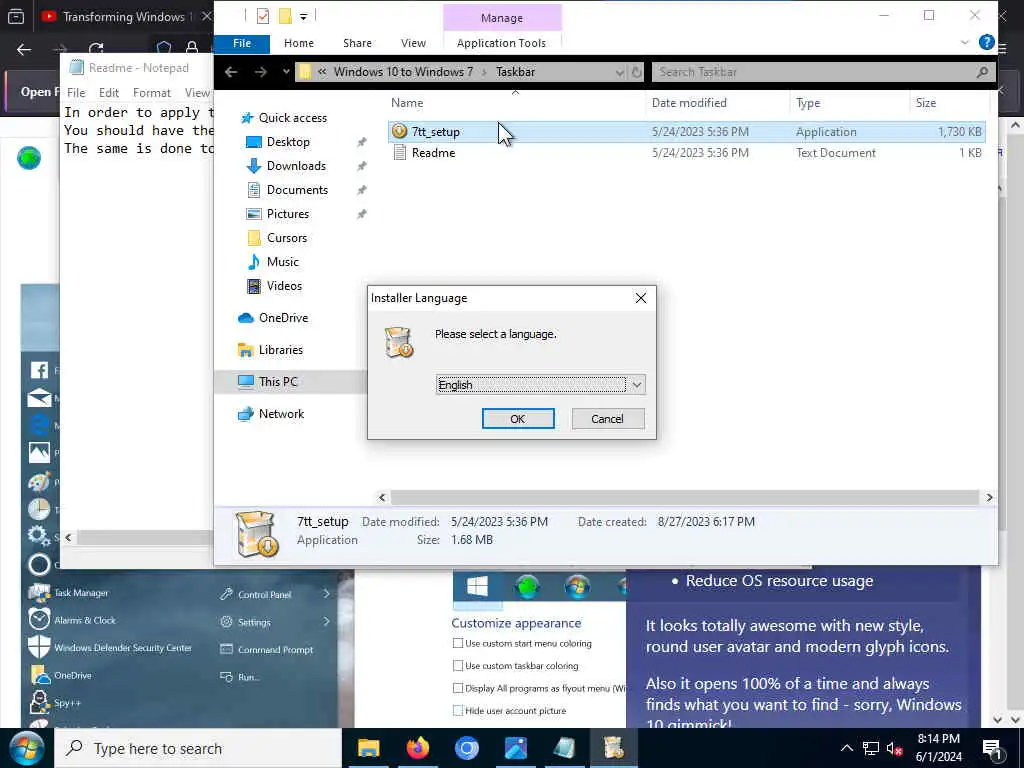Open the Application Tools tab

[x=501, y=43]
